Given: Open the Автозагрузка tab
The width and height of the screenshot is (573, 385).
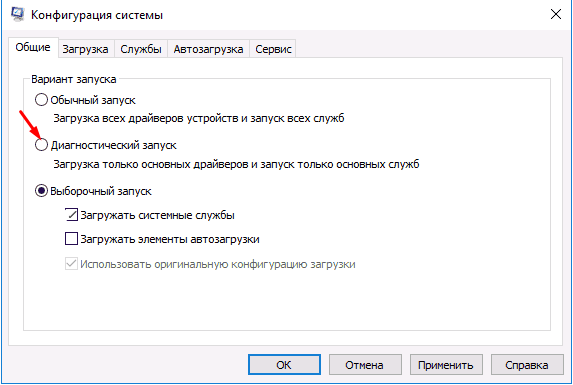Looking at the screenshot, I should (208, 49).
